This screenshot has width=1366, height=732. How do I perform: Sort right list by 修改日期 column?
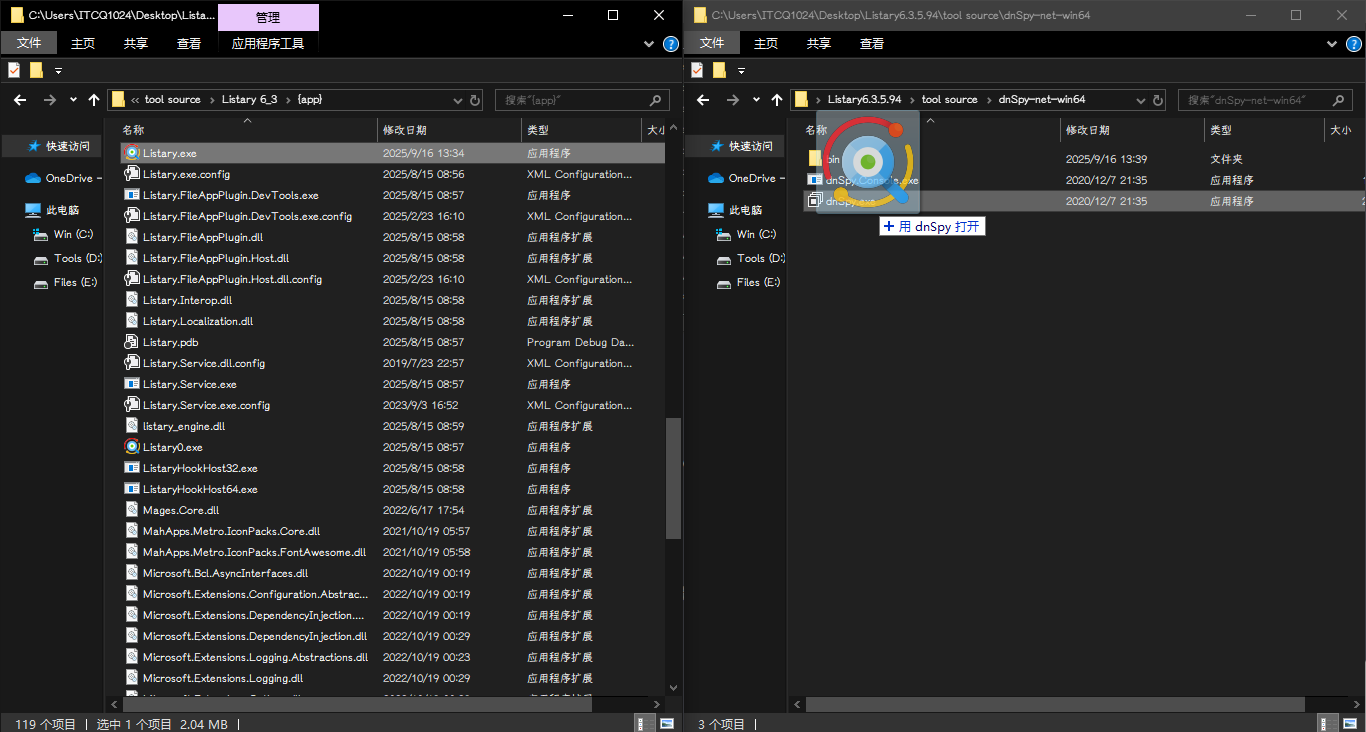[1132, 130]
